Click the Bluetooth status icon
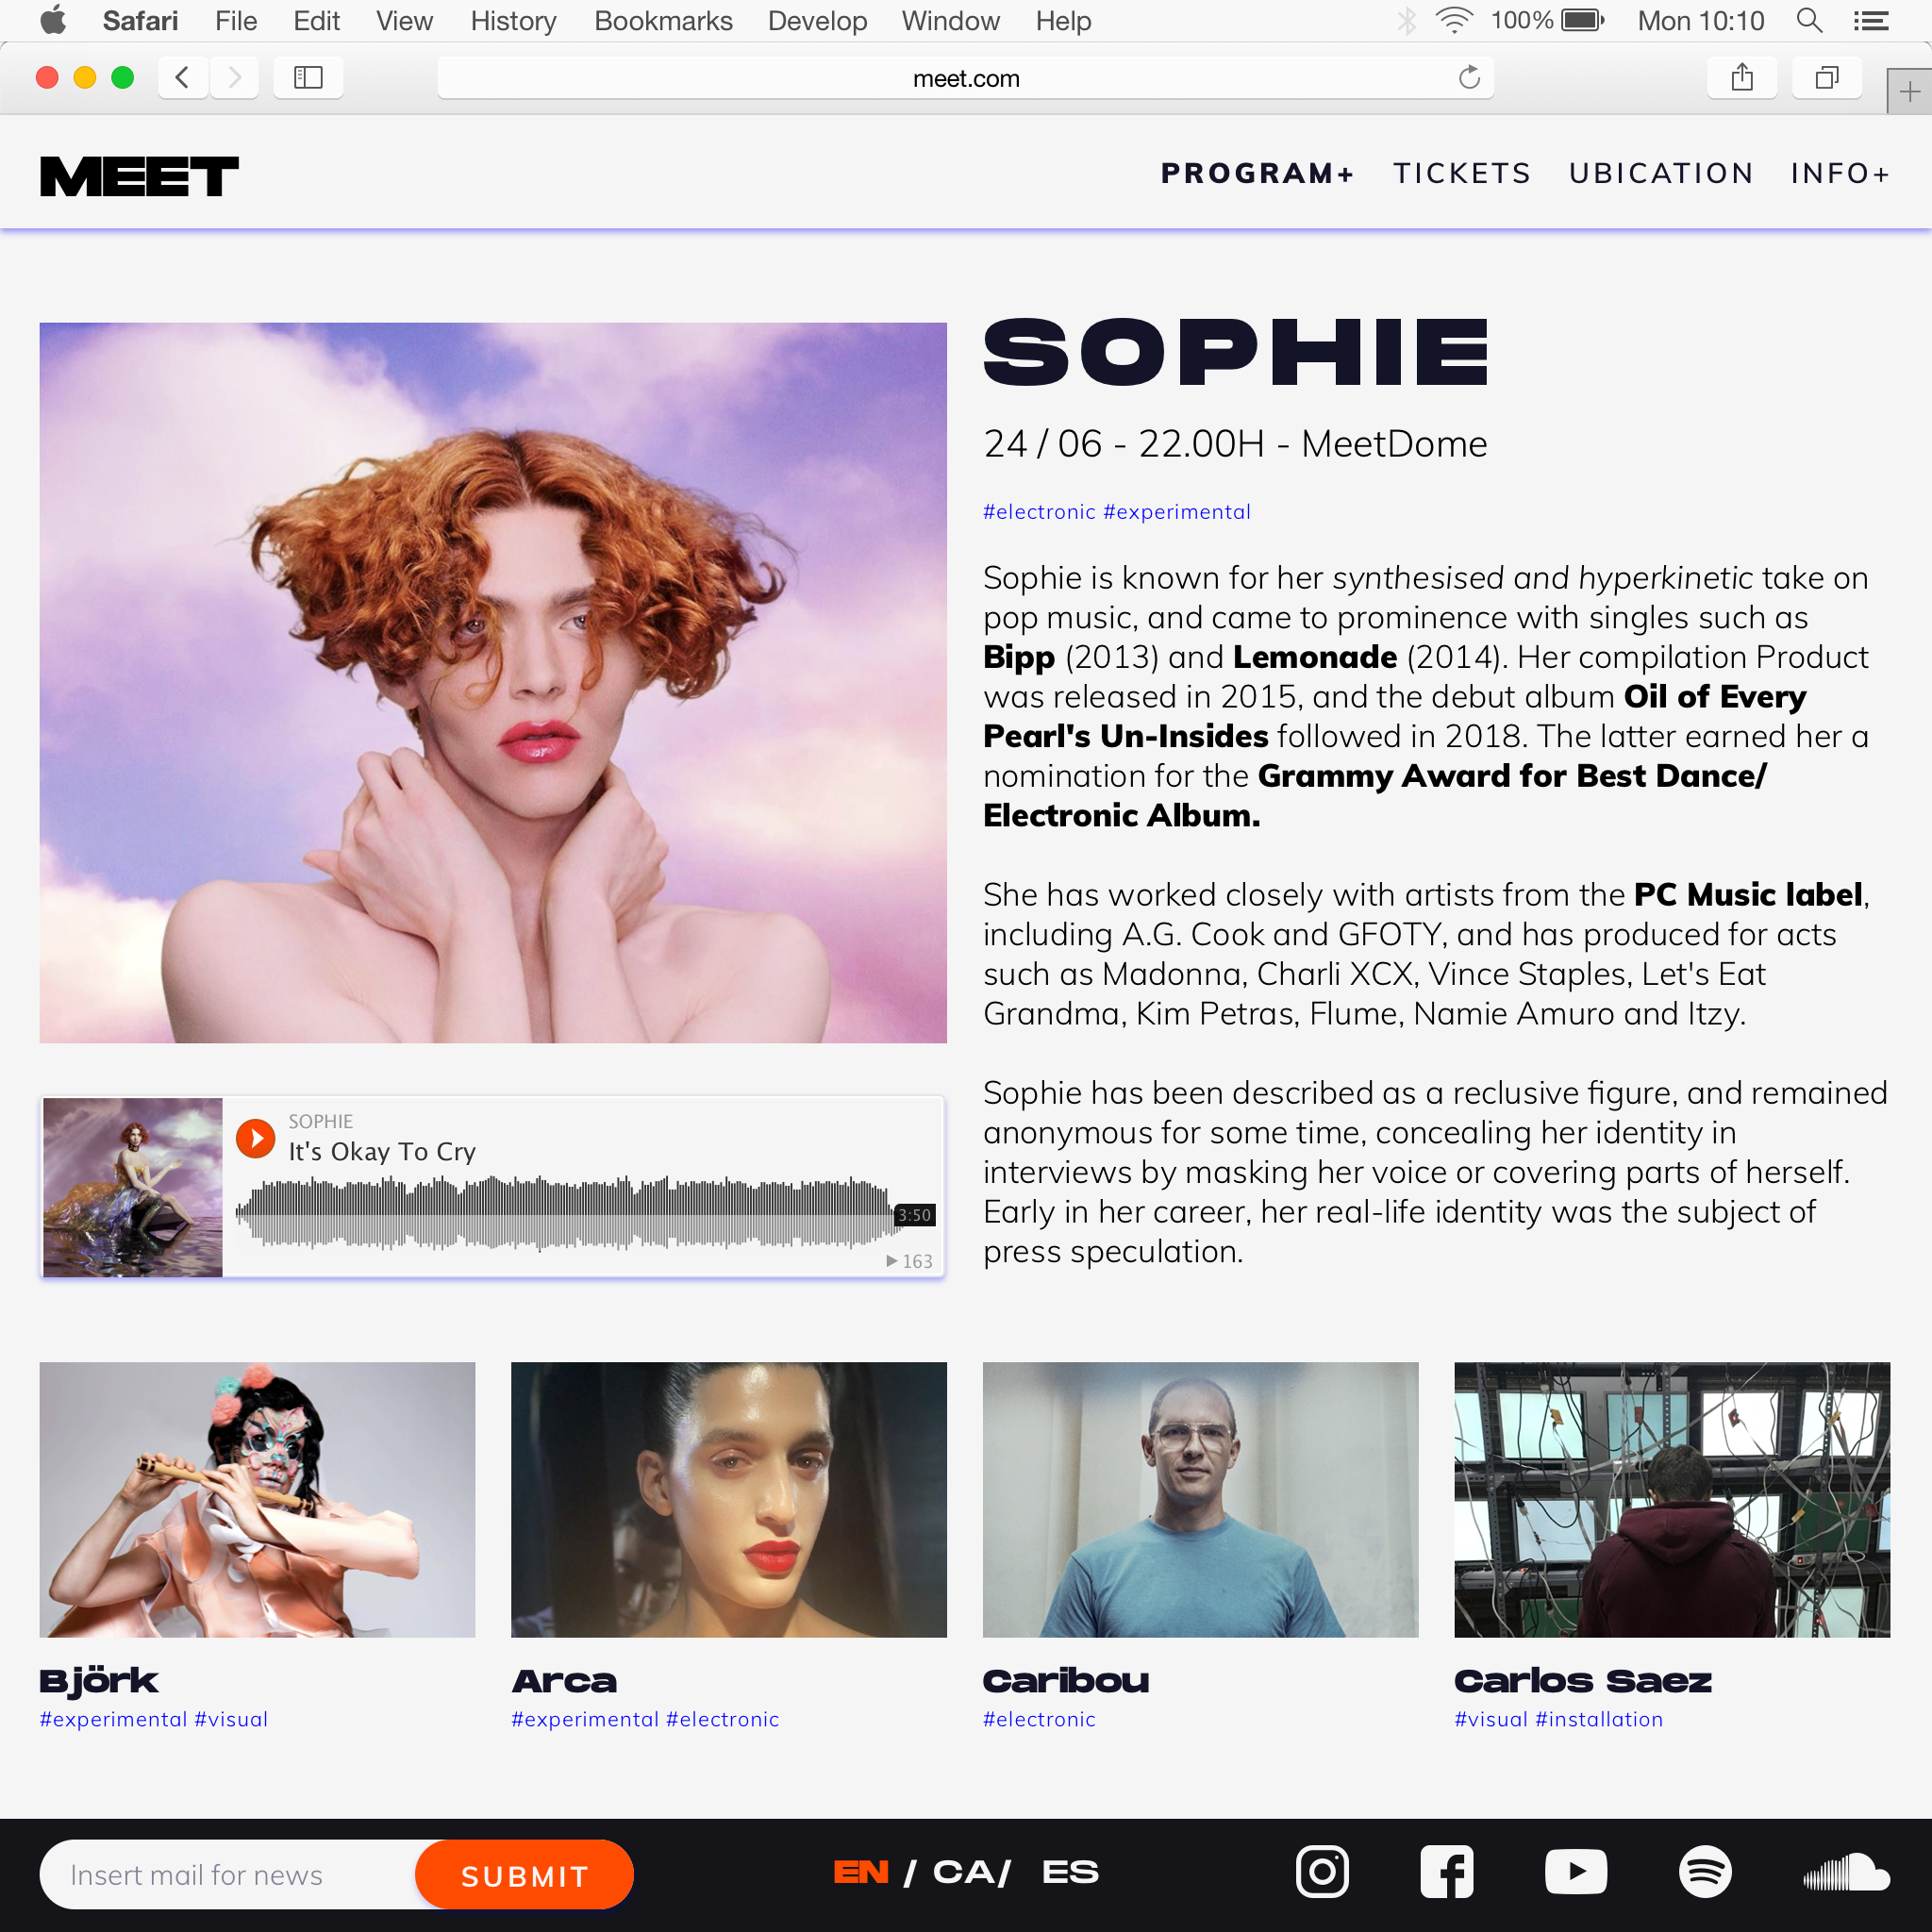 click(1407, 21)
